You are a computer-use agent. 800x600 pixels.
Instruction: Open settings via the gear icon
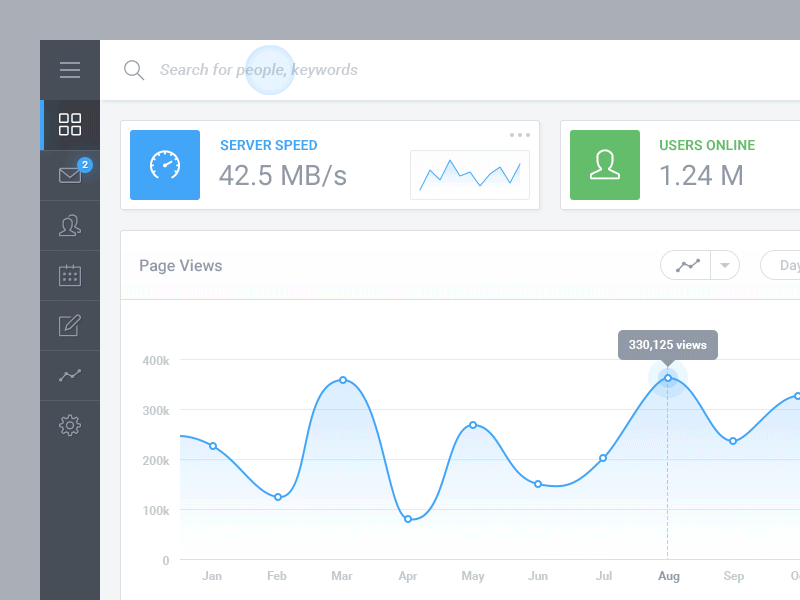(x=69, y=425)
